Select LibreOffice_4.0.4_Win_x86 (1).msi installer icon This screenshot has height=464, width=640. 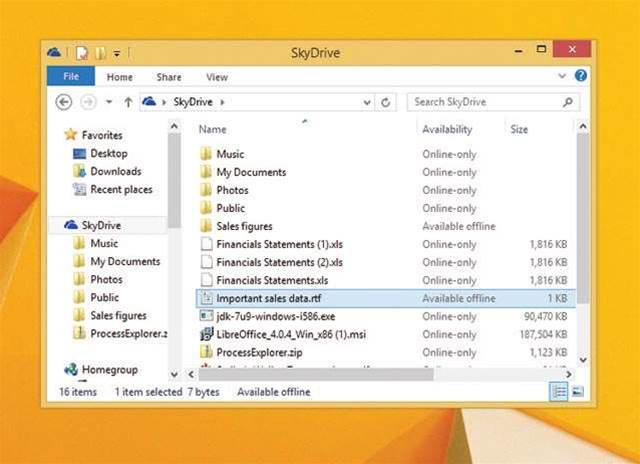pyautogui.click(x=207, y=334)
